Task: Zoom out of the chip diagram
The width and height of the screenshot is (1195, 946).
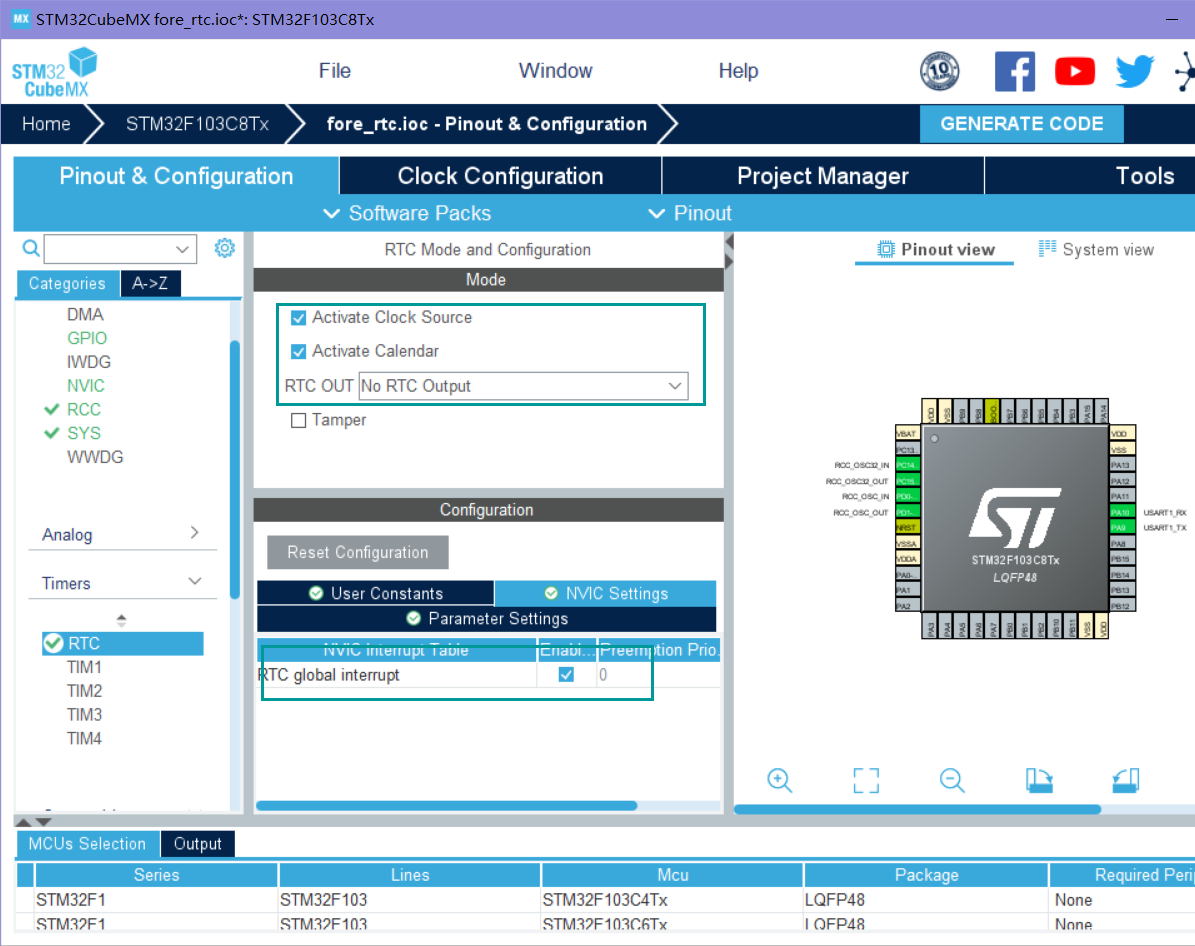Action: tap(952, 781)
